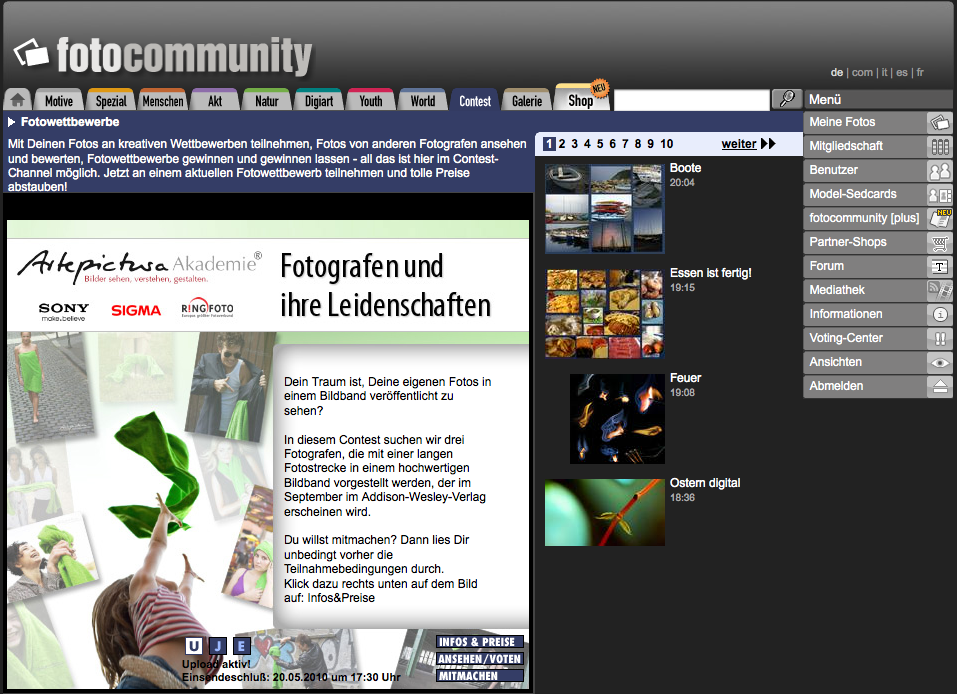Open the Ostern digital thumbnail
This screenshot has width=957, height=694.
(605, 512)
